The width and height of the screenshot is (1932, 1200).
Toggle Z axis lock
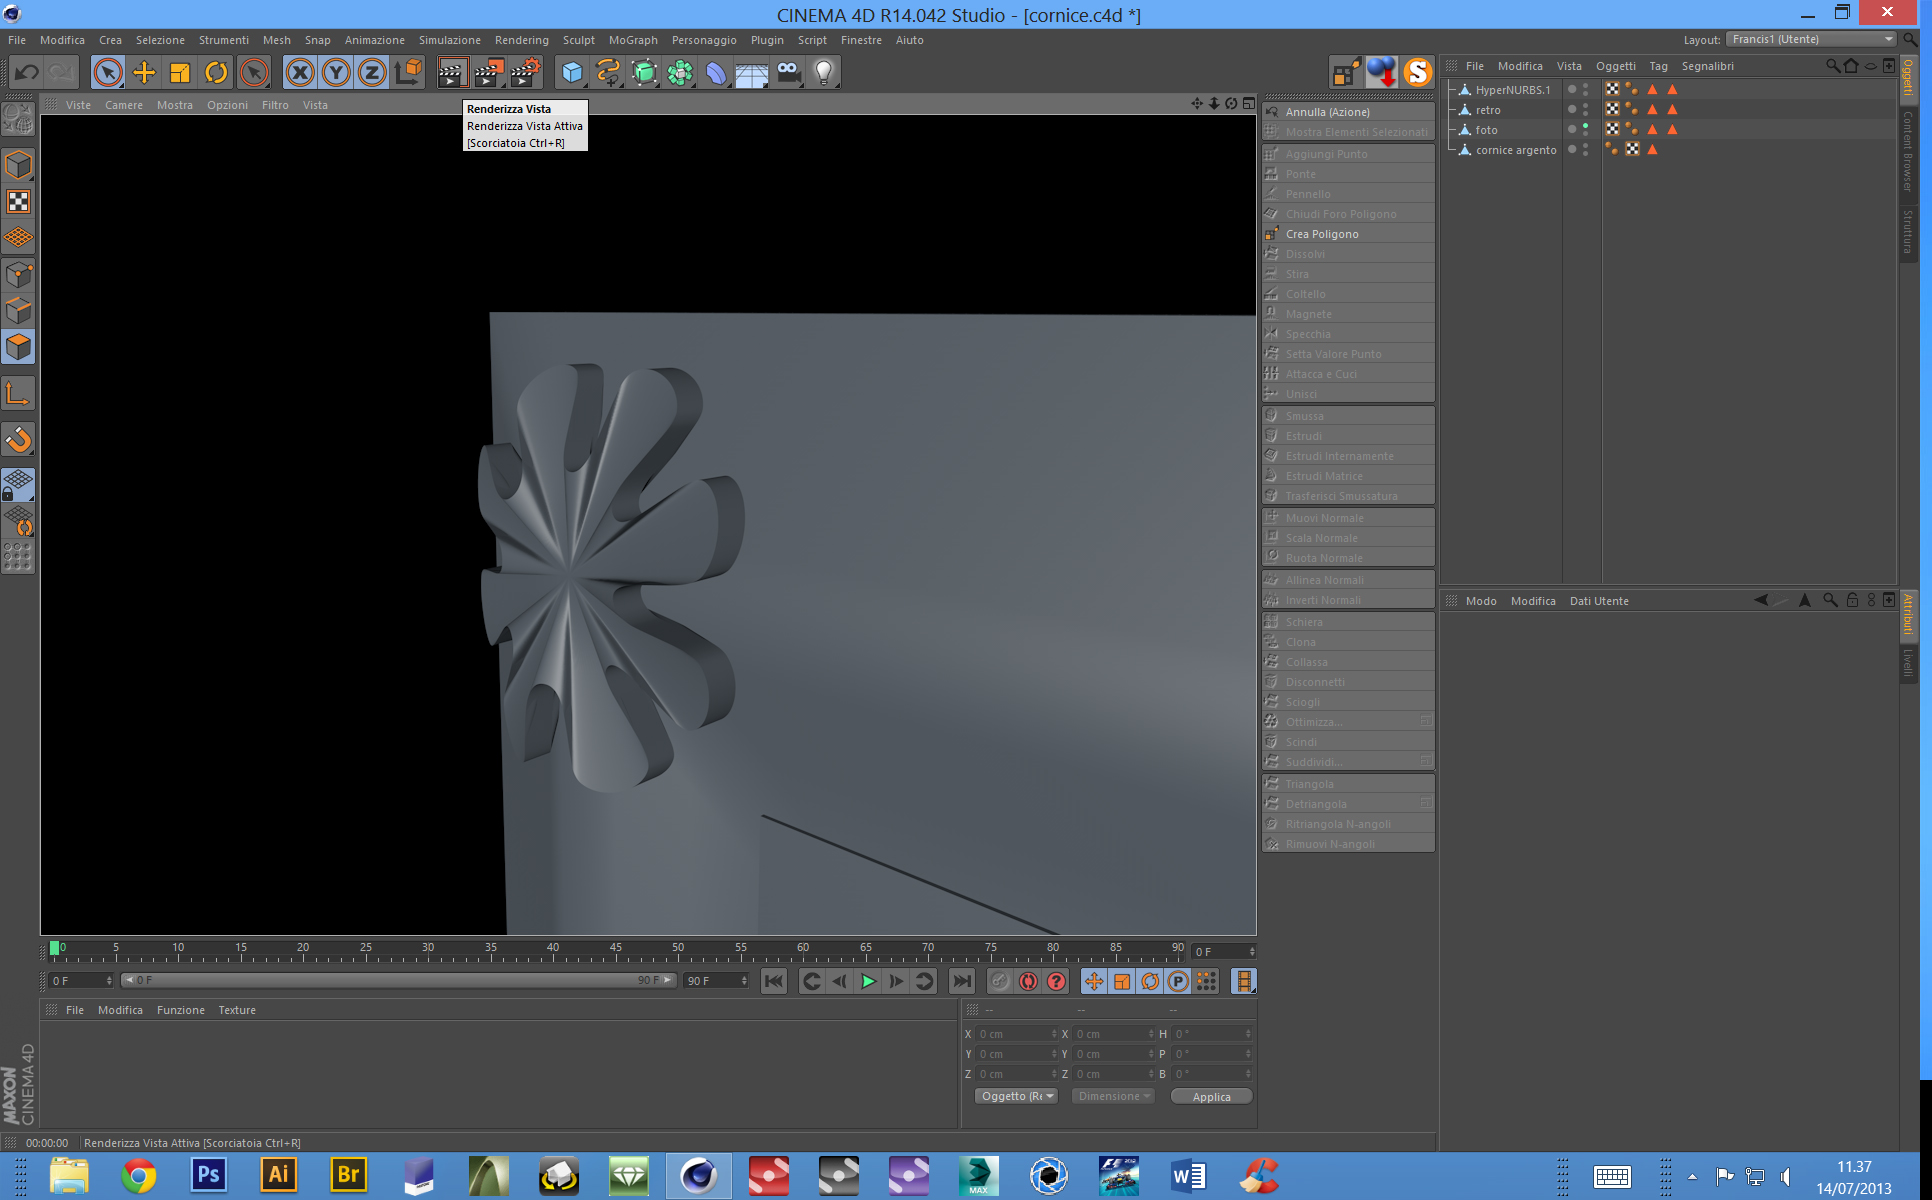coord(372,72)
